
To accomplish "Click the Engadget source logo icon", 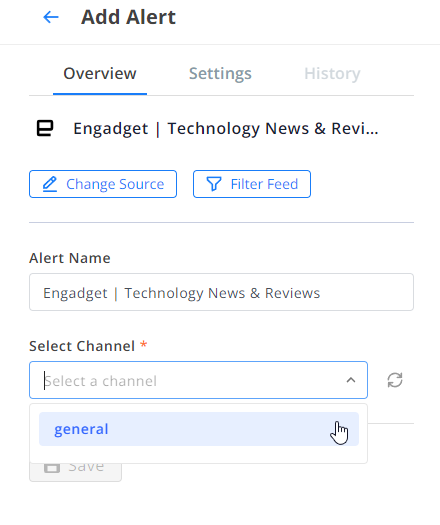I will (45, 128).
